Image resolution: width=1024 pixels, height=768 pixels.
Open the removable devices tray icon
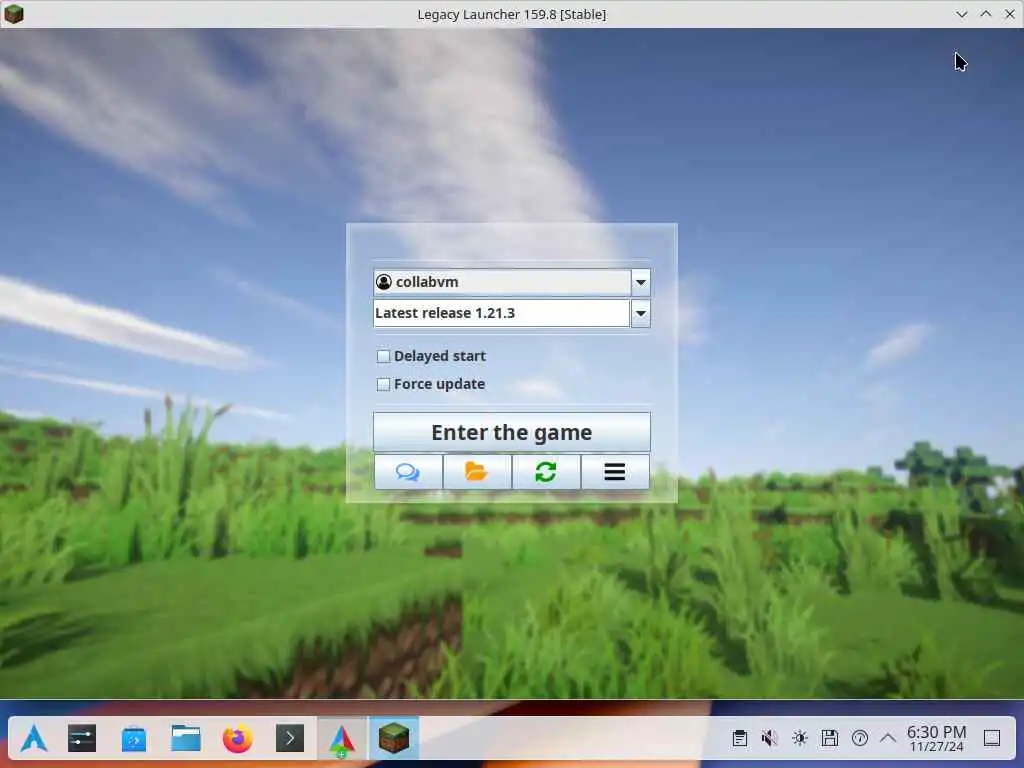830,738
